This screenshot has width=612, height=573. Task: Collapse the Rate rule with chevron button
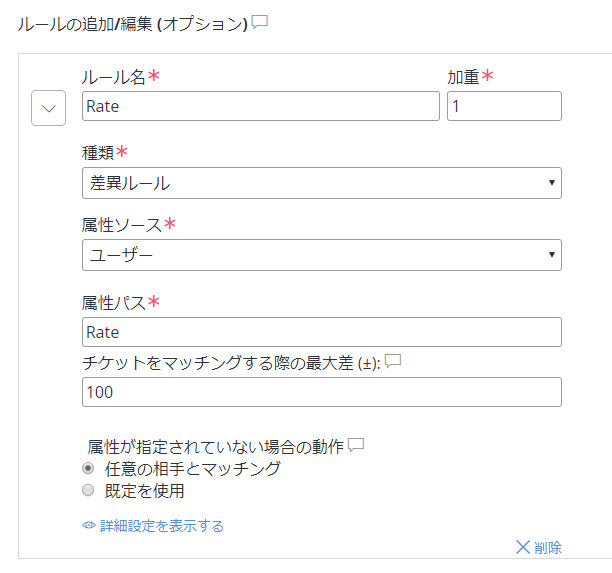click(x=49, y=107)
